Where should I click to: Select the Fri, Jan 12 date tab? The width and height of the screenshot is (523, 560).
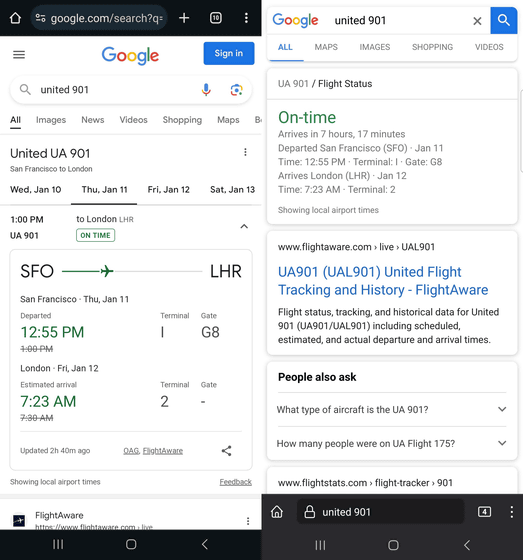point(168,190)
